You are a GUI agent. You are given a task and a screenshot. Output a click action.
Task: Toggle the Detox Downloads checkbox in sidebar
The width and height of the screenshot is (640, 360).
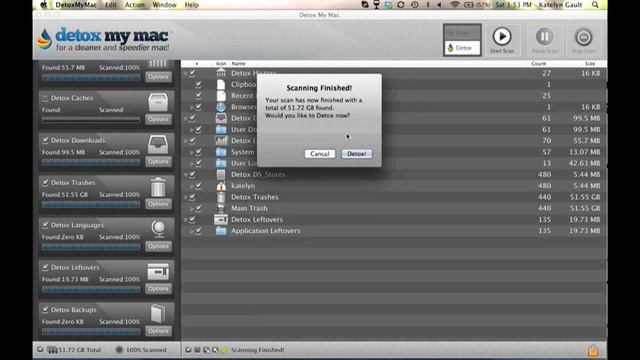(x=45, y=140)
